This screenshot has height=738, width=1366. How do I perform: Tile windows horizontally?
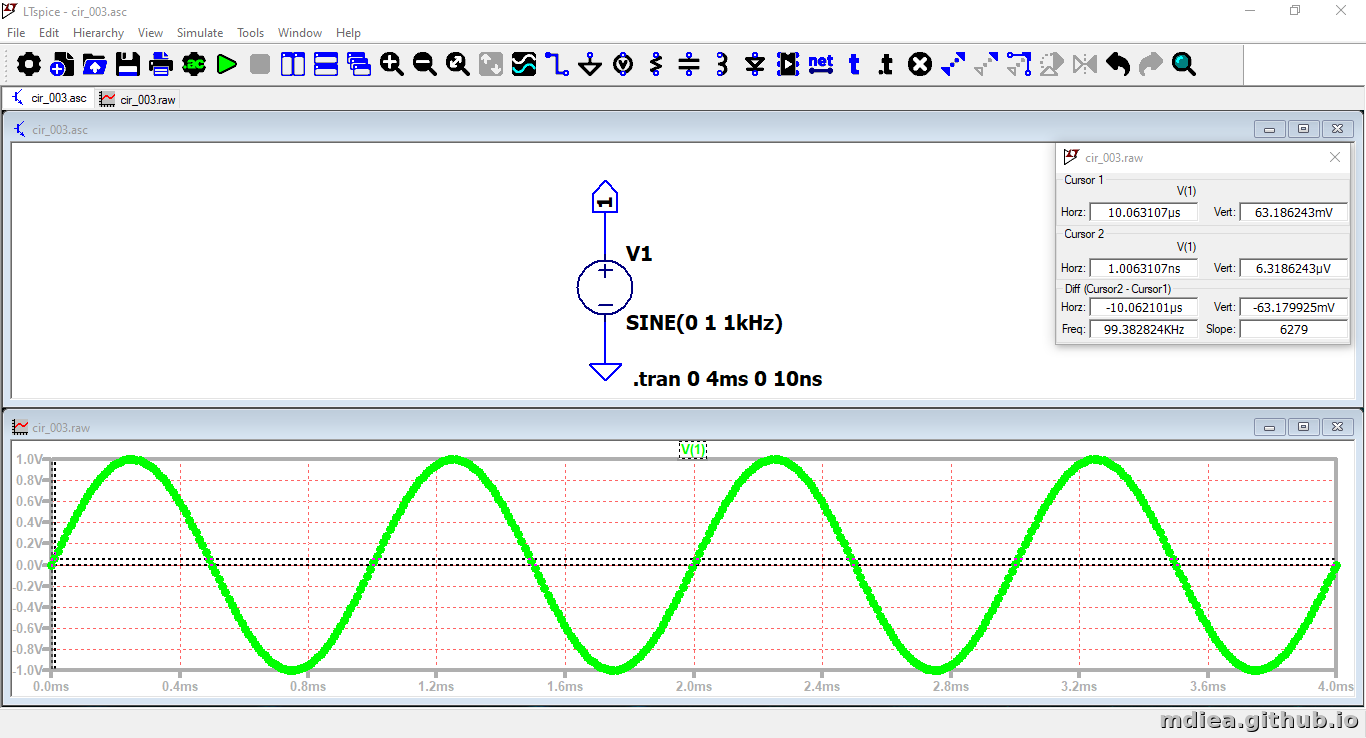click(x=325, y=65)
